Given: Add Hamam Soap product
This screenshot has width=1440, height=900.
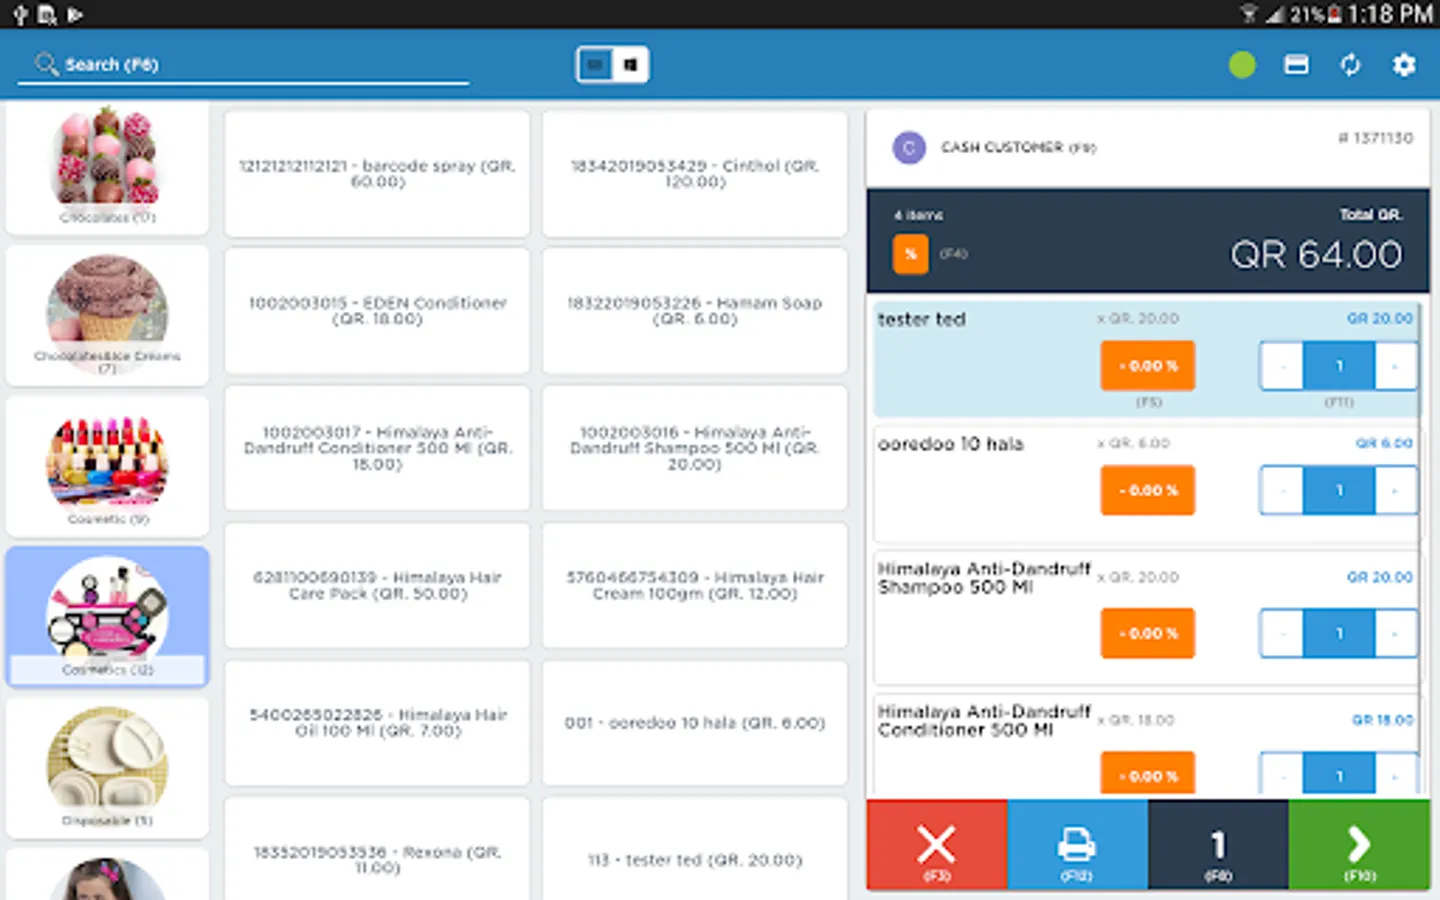Looking at the screenshot, I should (694, 310).
